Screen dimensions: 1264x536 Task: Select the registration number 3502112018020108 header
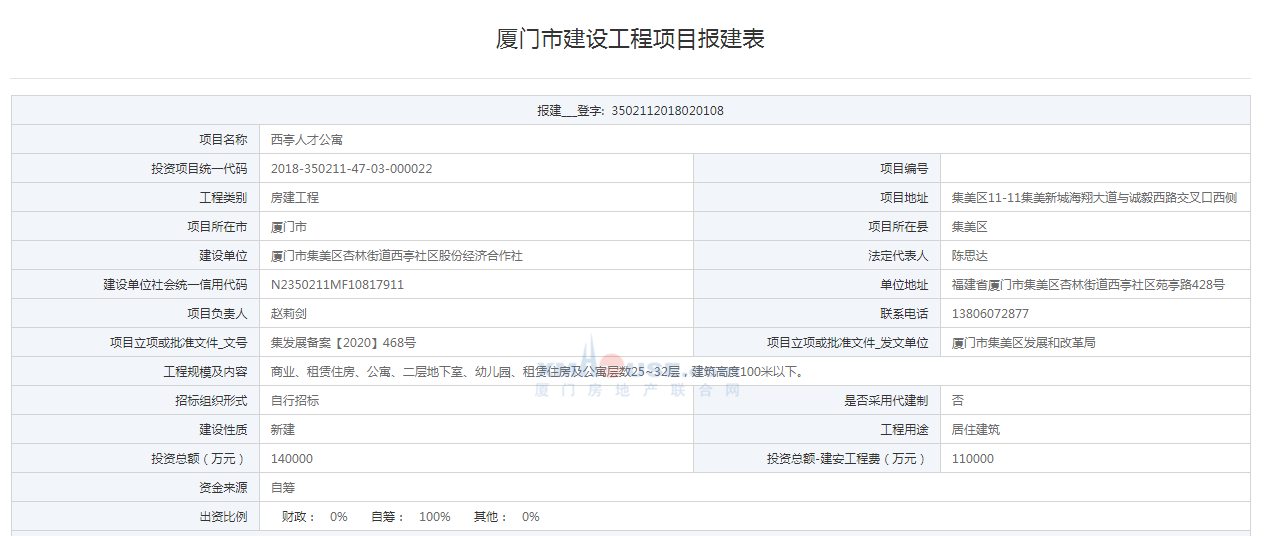click(x=631, y=111)
